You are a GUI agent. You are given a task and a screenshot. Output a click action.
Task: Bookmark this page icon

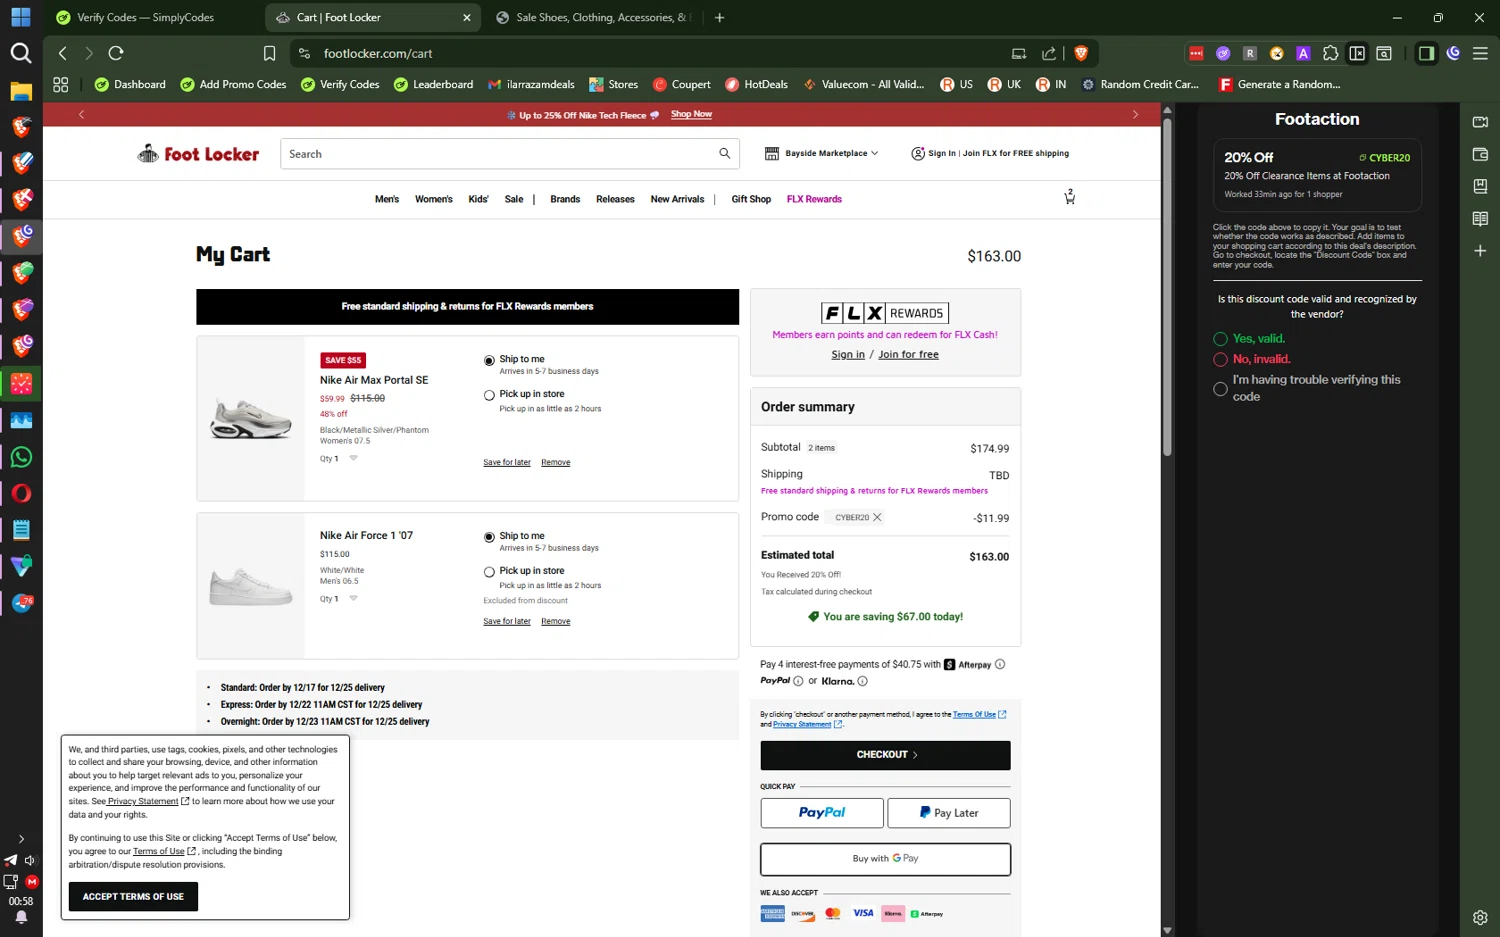[269, 53]
